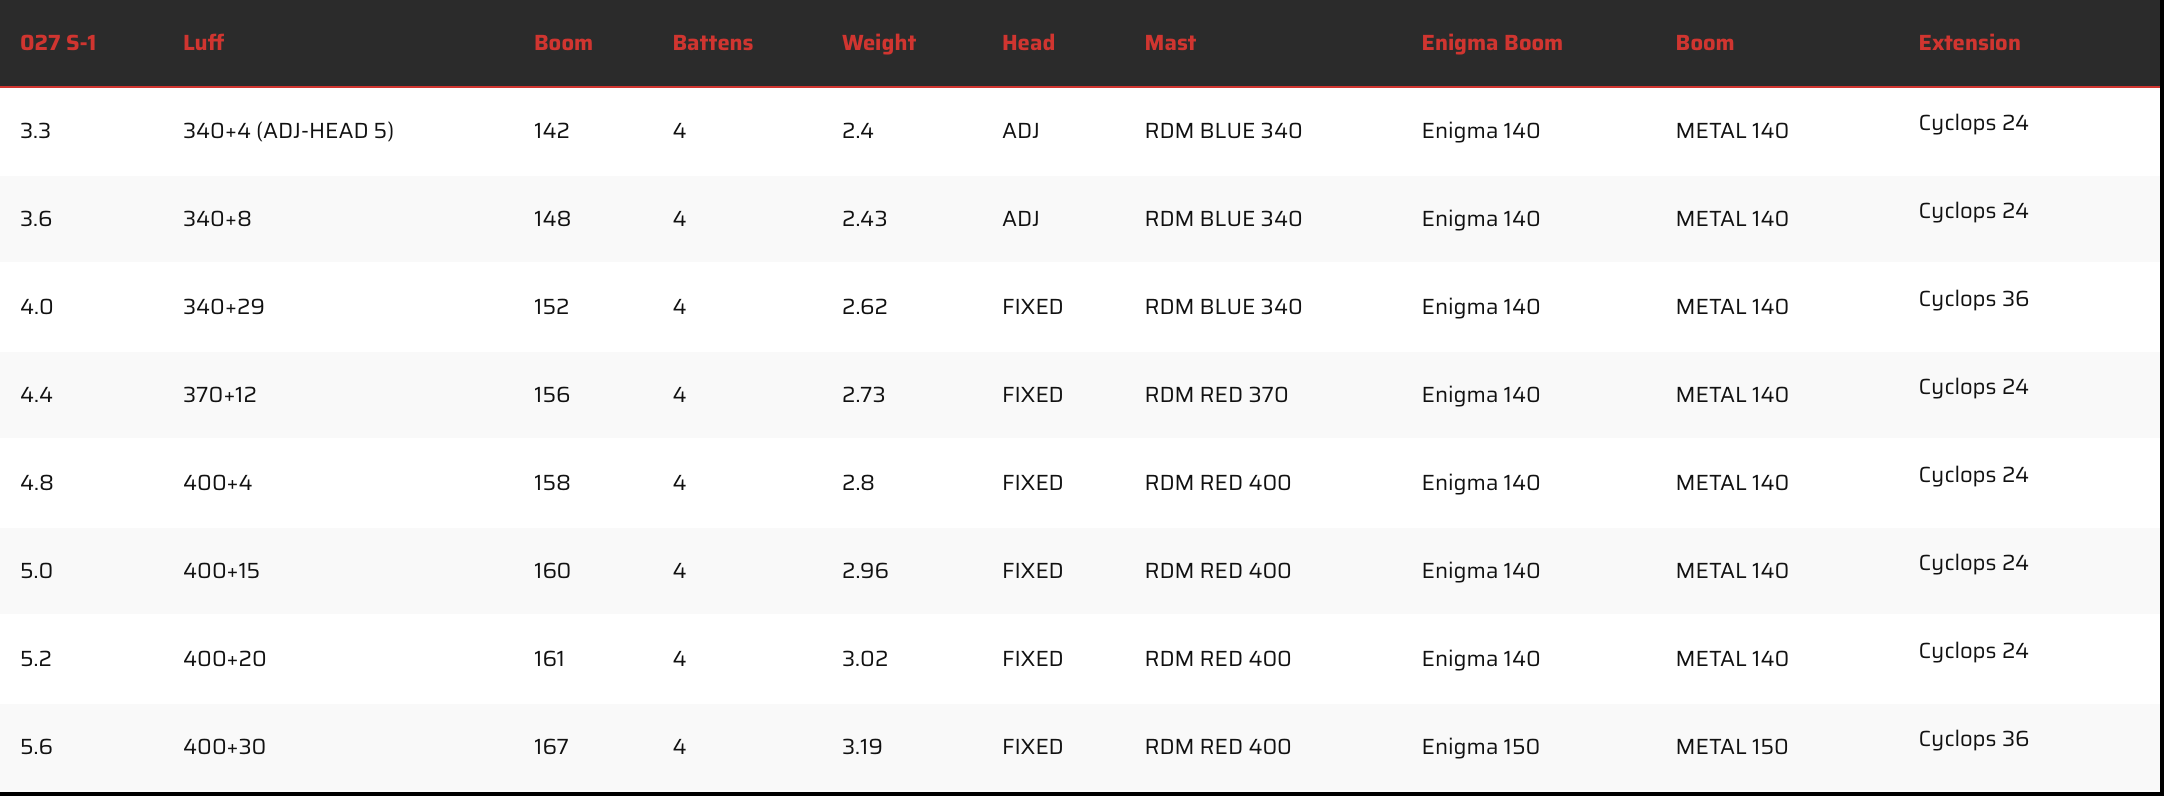Select the weight value "2.43"
Screen dimensions: 2164x796
point(865,219)
